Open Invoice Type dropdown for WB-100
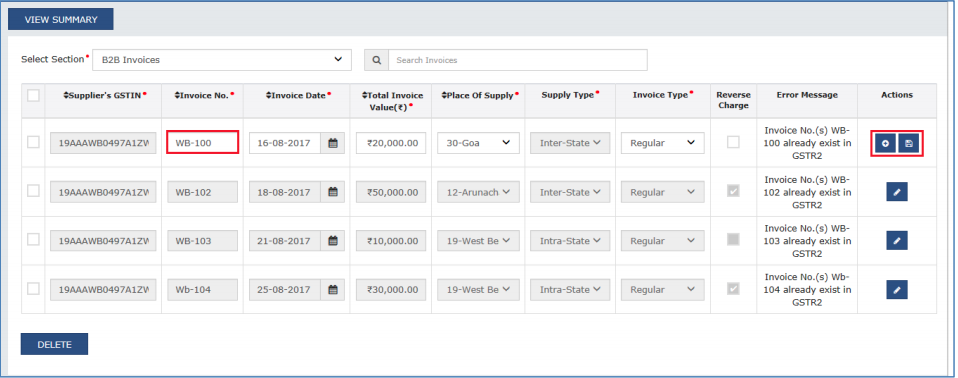Image resolution: width=958 pixels, height=378 pixels. point(663,143)
